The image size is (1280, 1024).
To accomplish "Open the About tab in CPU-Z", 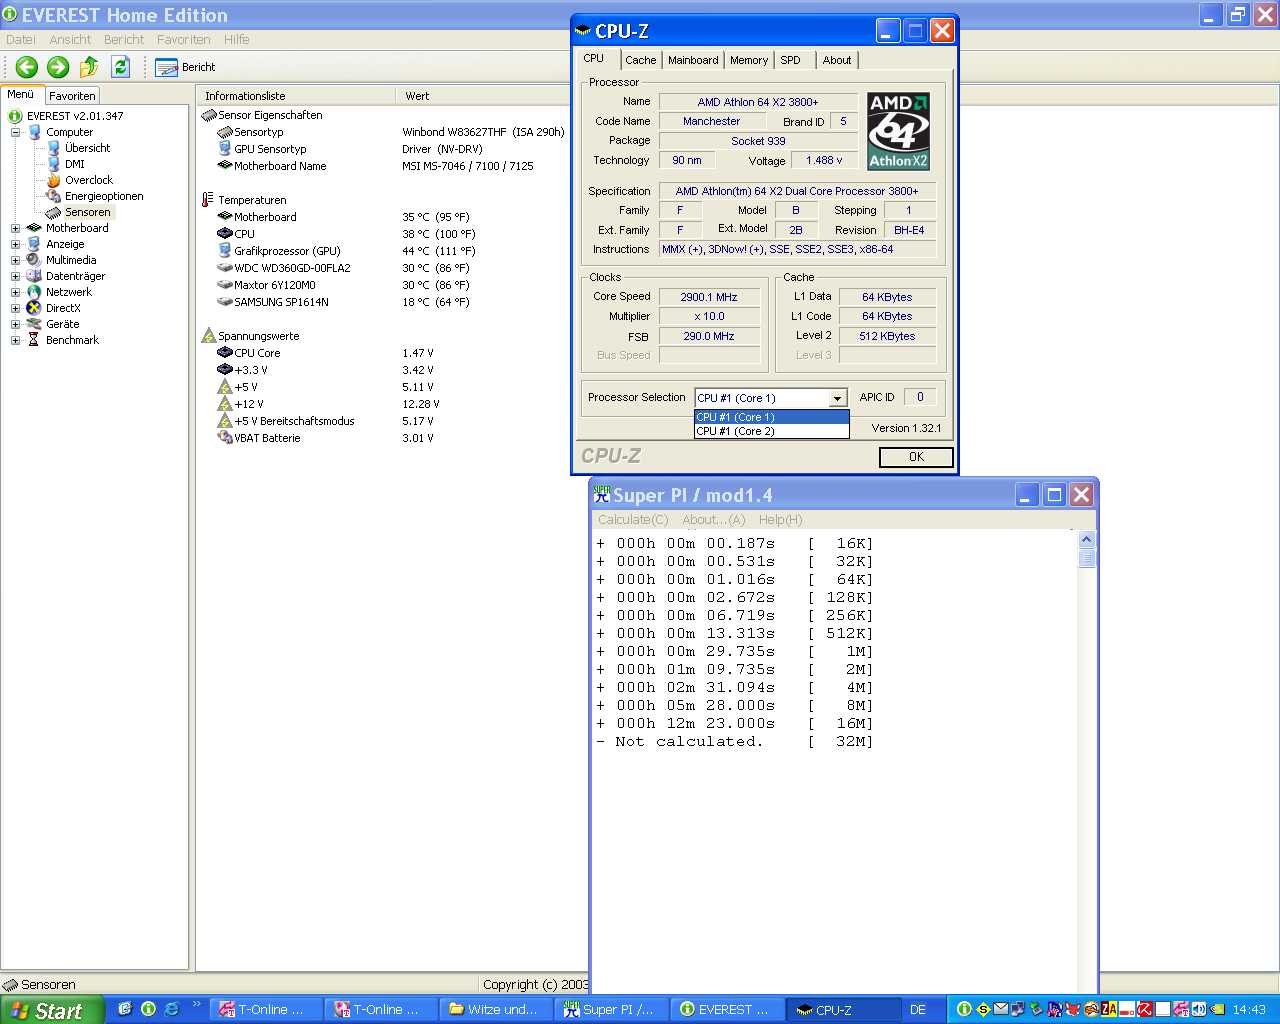I will tap(837, 60).
